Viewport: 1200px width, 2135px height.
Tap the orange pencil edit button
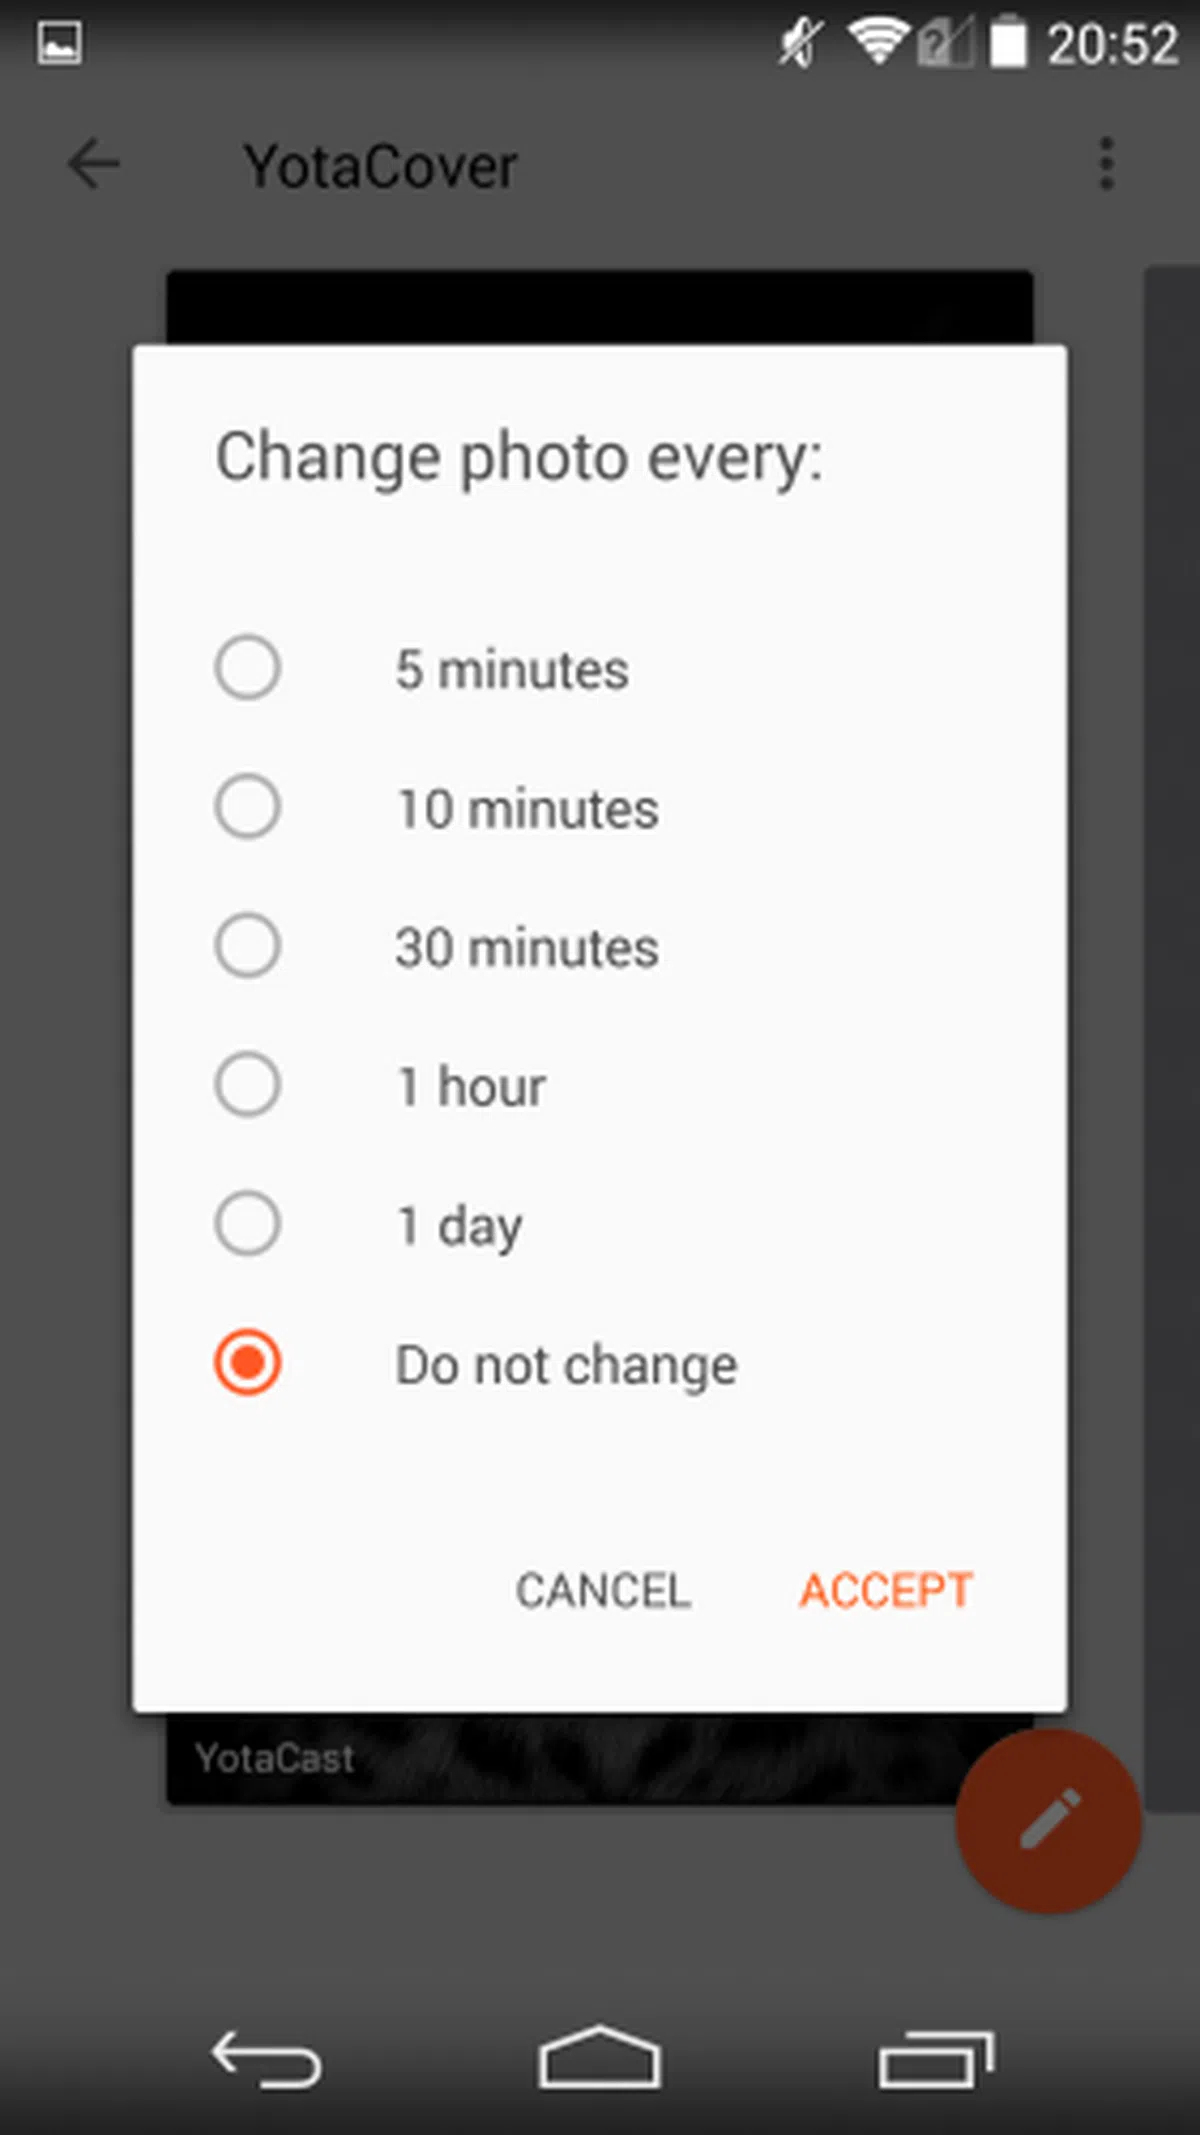pyautogui.click(x=1048, y=1820)
